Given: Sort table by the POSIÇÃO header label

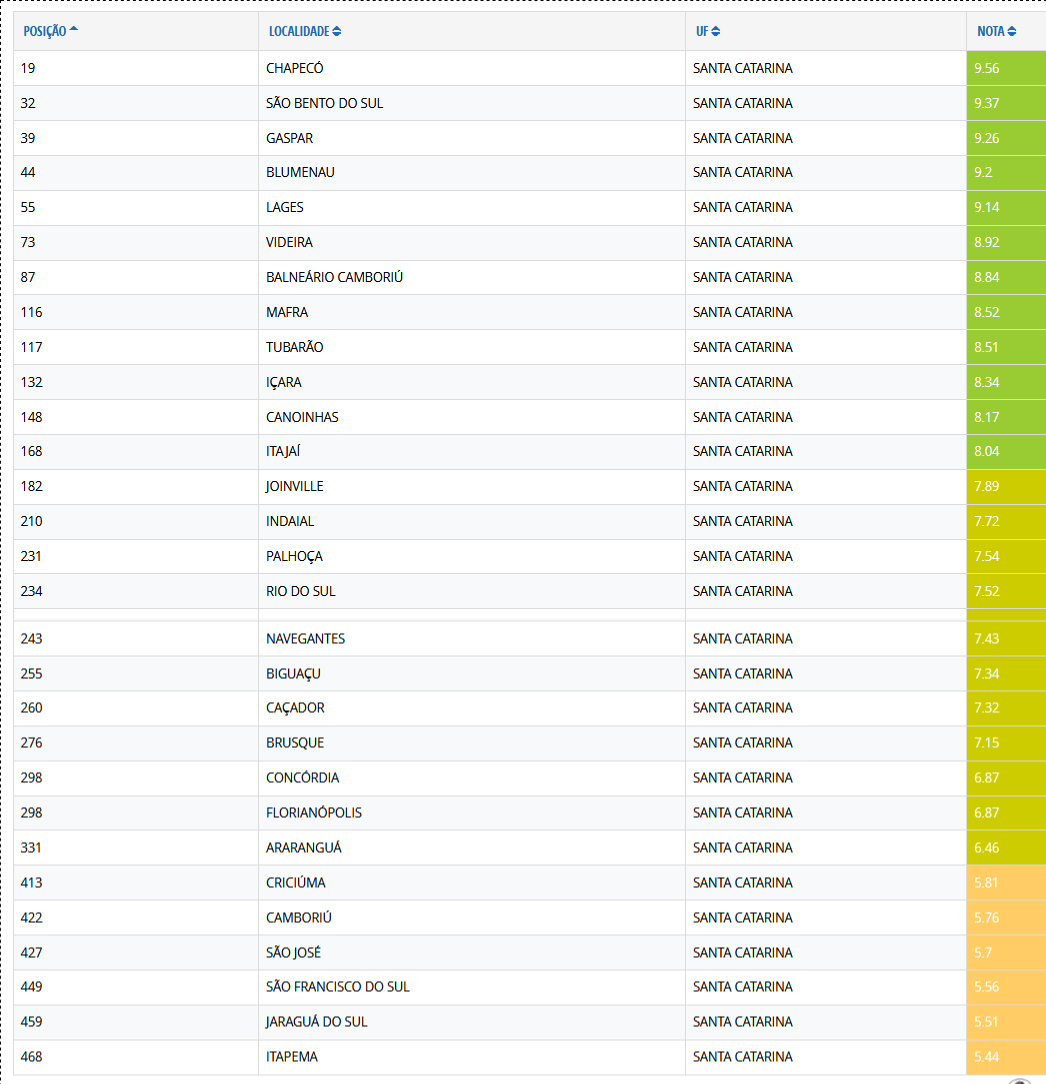Looking at the screenshot, I should (45, 32).
